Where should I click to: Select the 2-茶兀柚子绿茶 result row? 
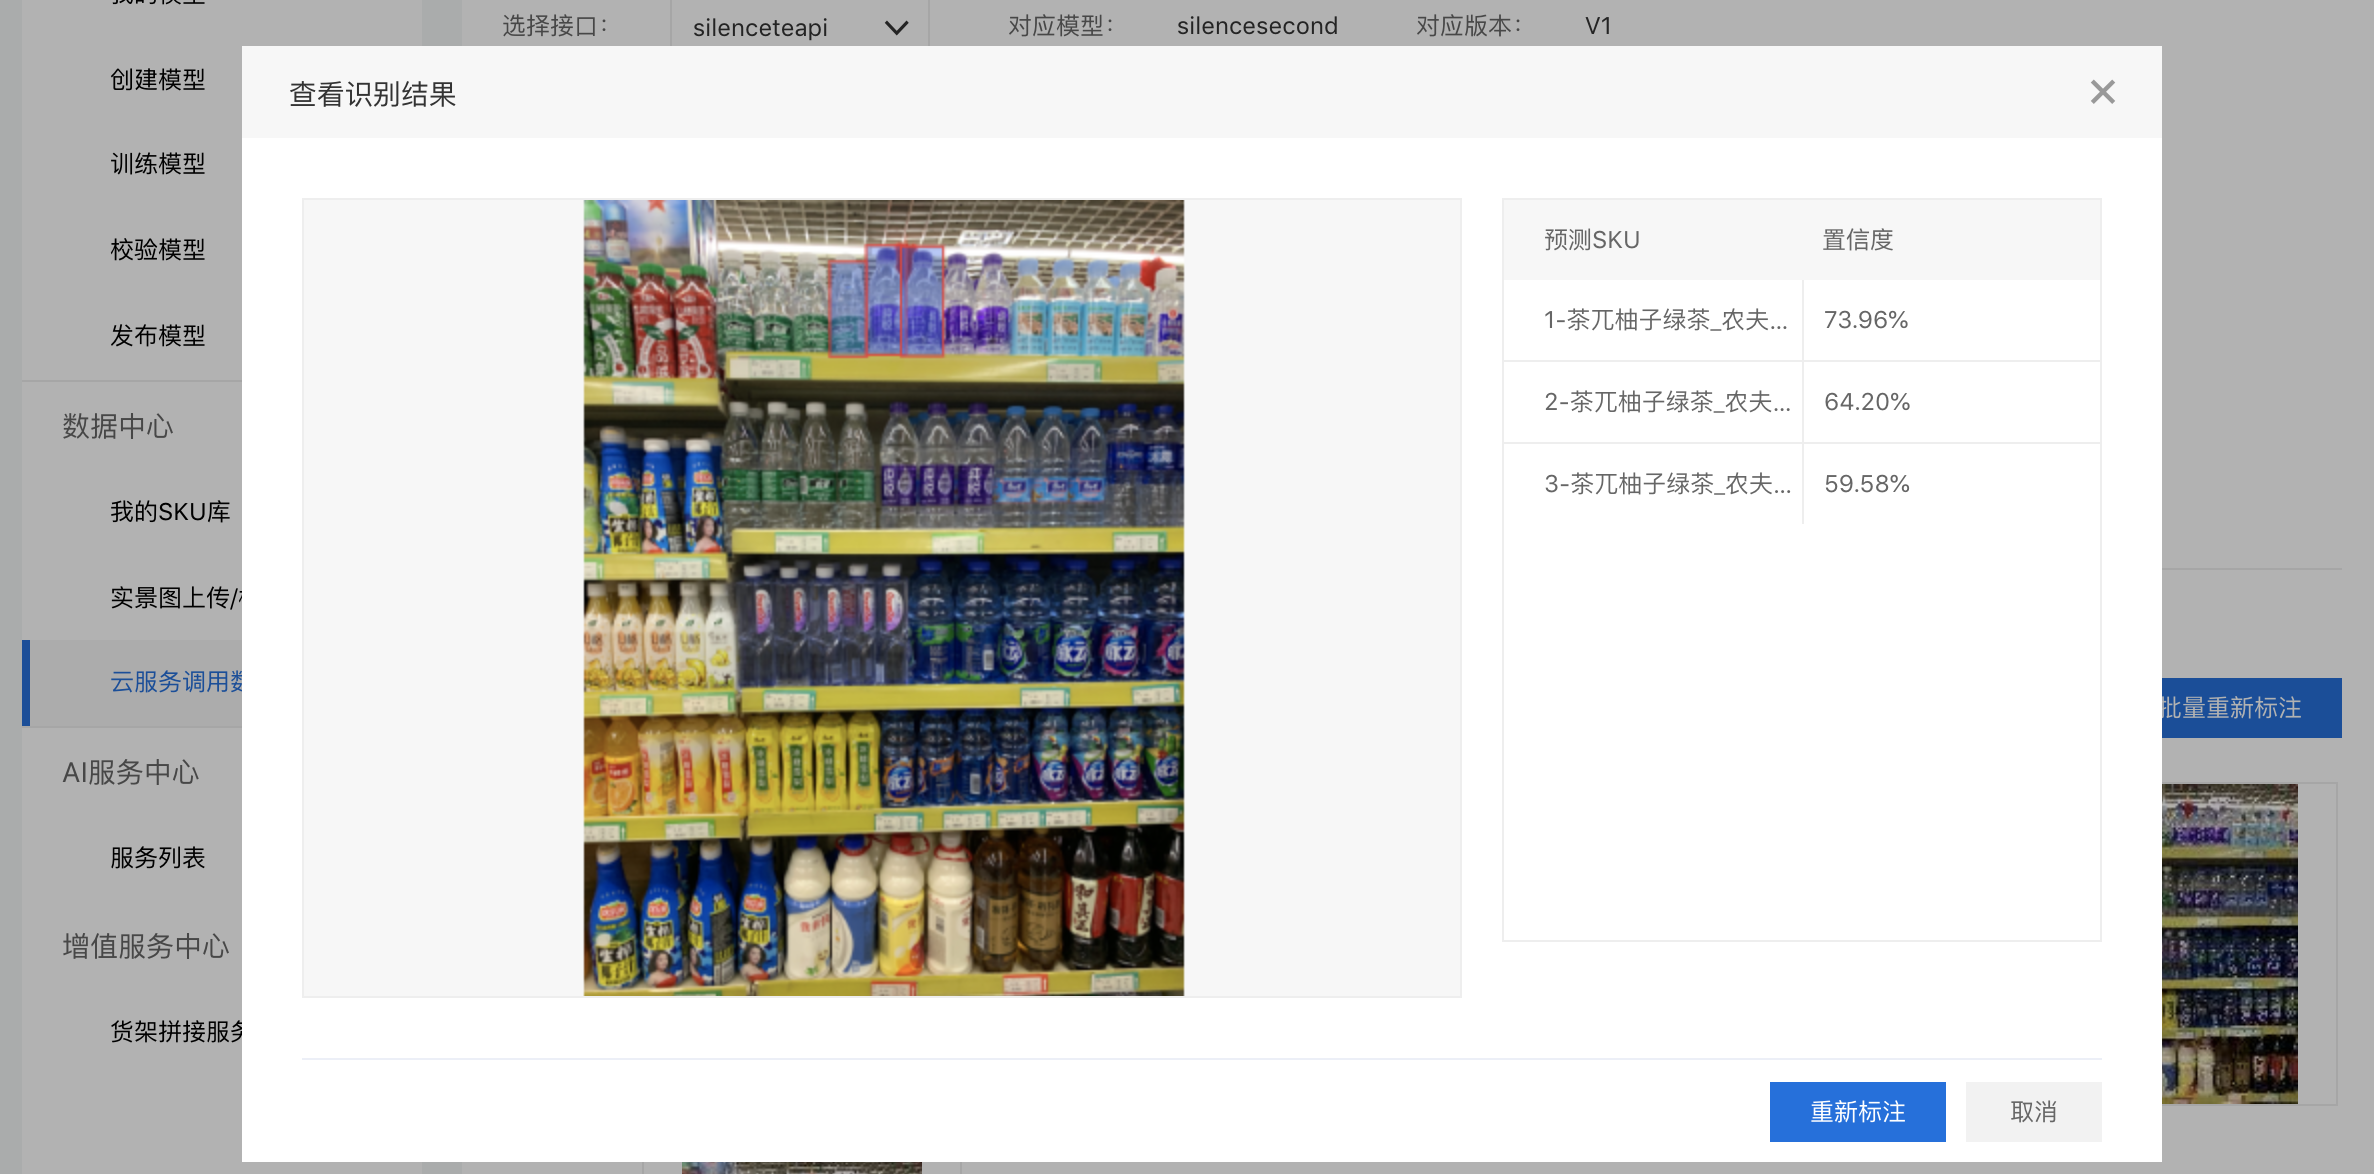(x=1801, y=402)
